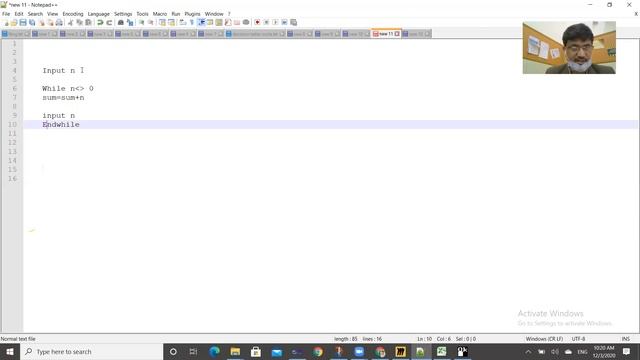Open the notification center icon
640x360 pixels.
point(627,351)
